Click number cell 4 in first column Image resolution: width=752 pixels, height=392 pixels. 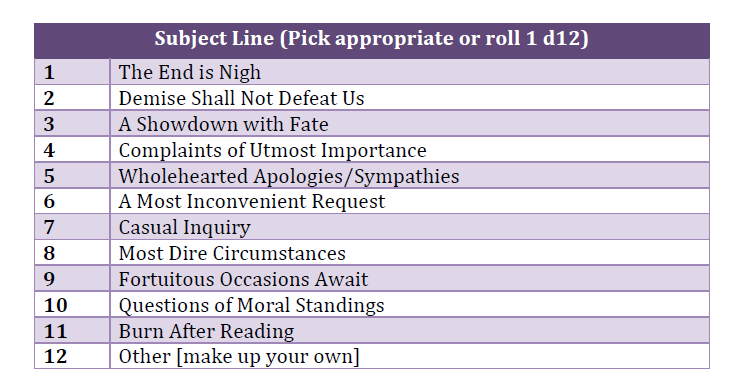point(72,150)
